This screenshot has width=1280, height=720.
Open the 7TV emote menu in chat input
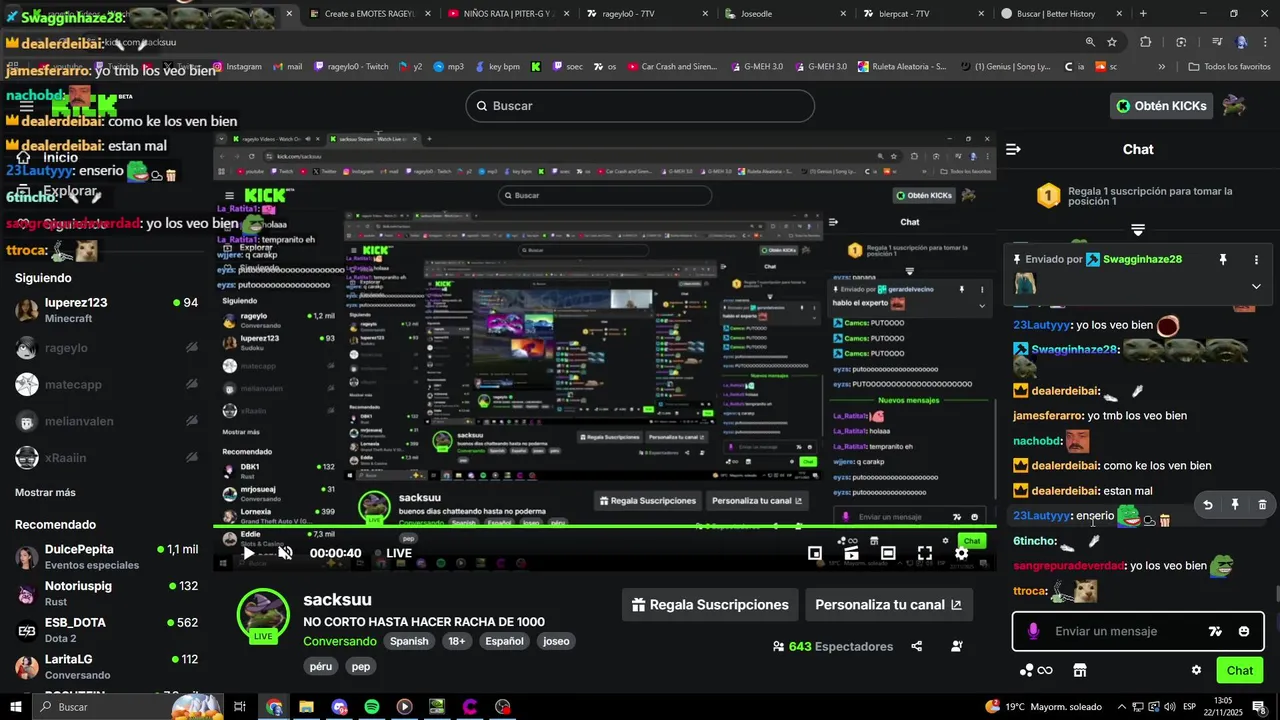[x=1215, y=631]
